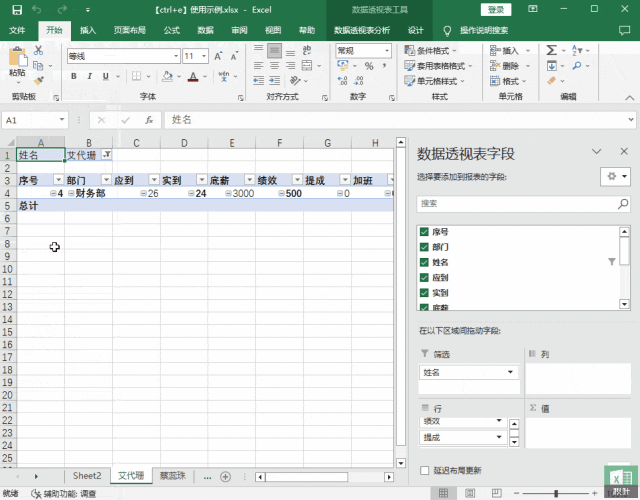Viewport: 640px width, 500px height.
Task: Click Increase Font Size icon
Action: pos(218,56)
